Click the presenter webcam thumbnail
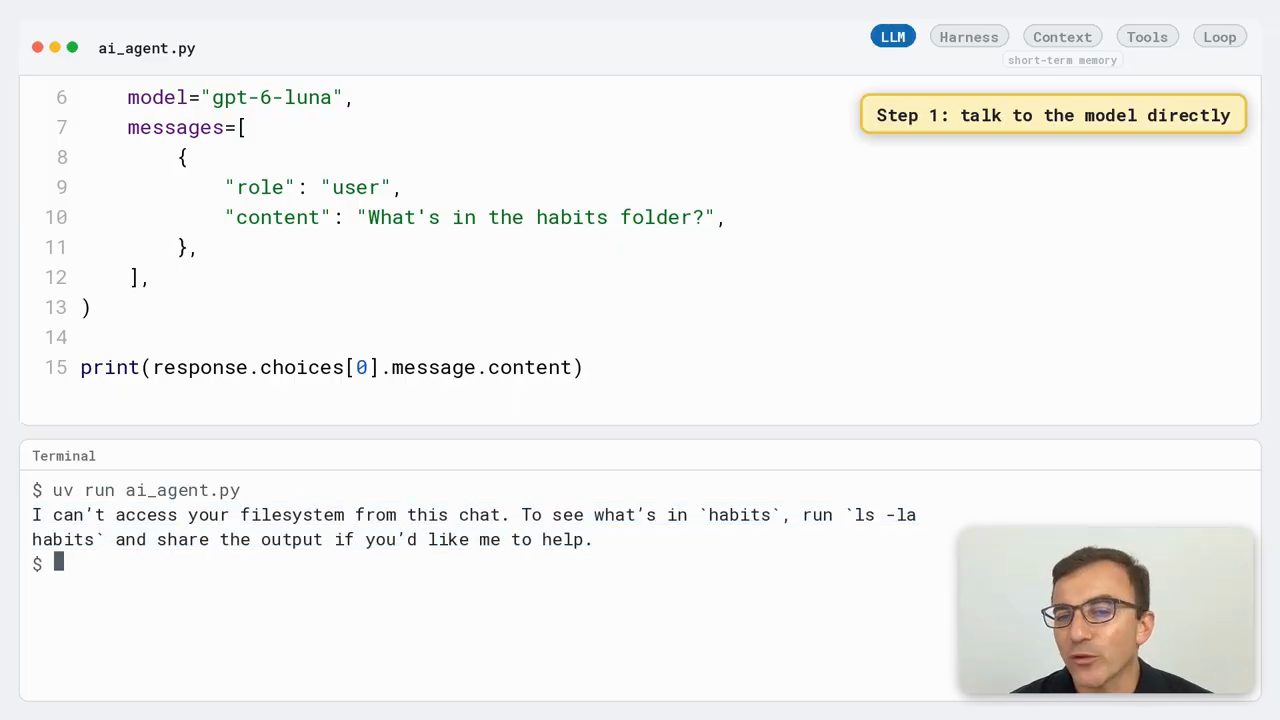Screen dimensions: 1280x720 tap(1106, 611)
